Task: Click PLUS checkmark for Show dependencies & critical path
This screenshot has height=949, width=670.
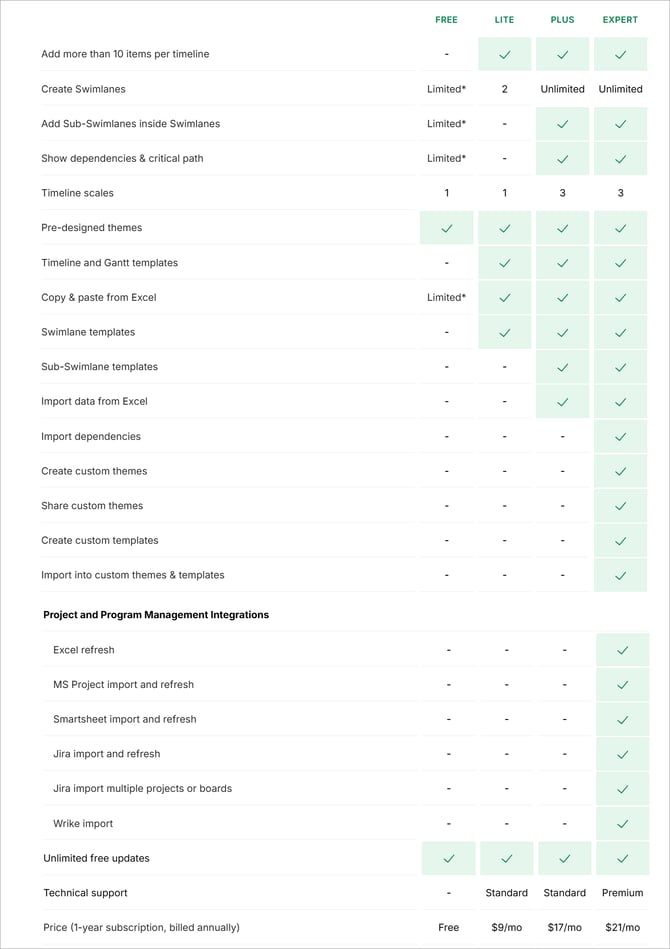Action: pyautogui.click(x=562, y=159)
